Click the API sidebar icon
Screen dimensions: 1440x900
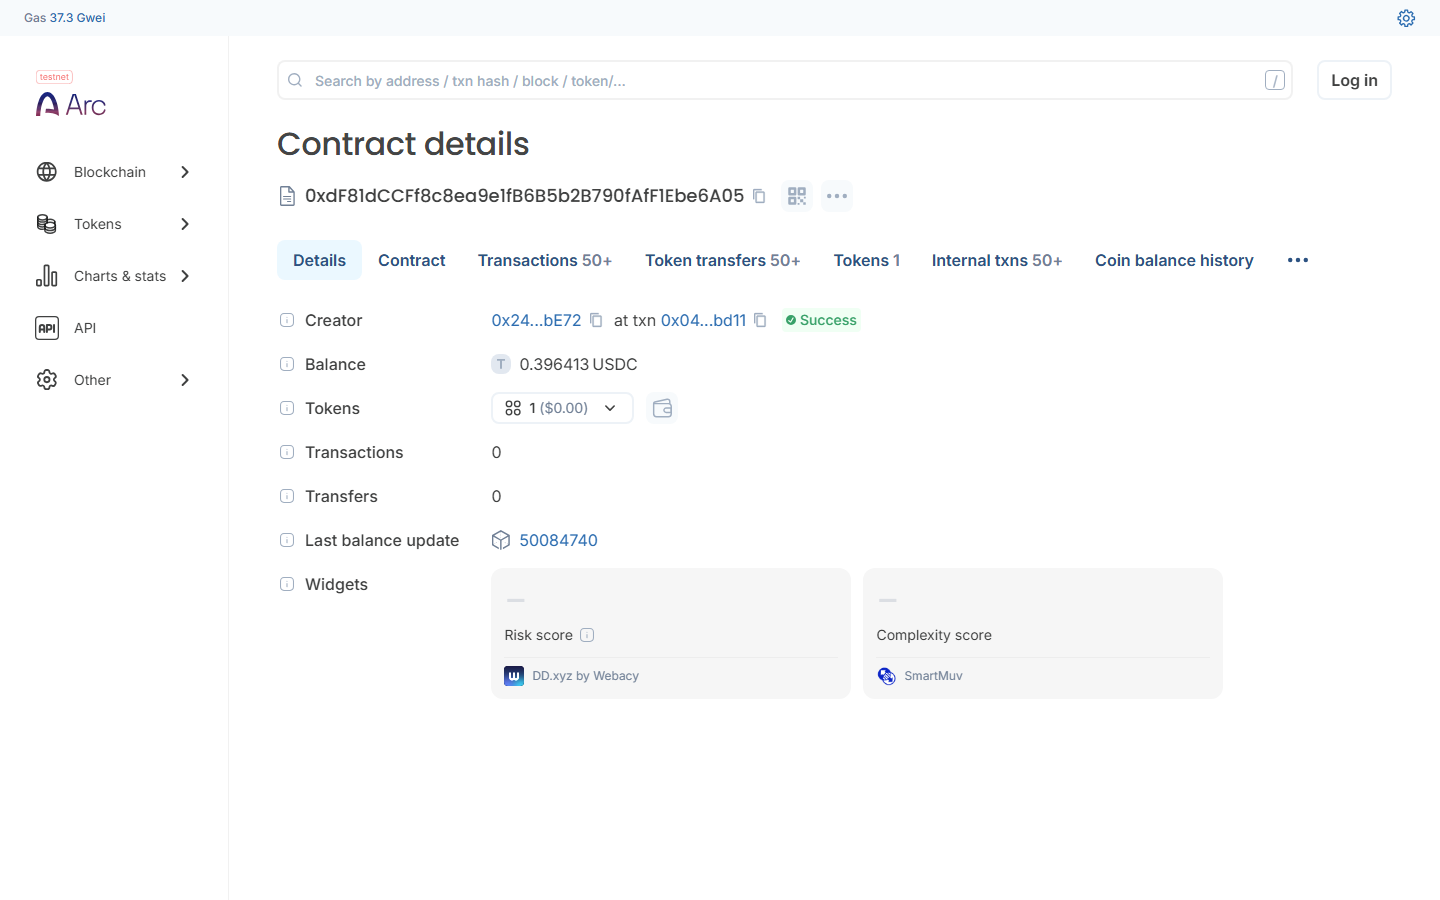(x=47, y=328)
